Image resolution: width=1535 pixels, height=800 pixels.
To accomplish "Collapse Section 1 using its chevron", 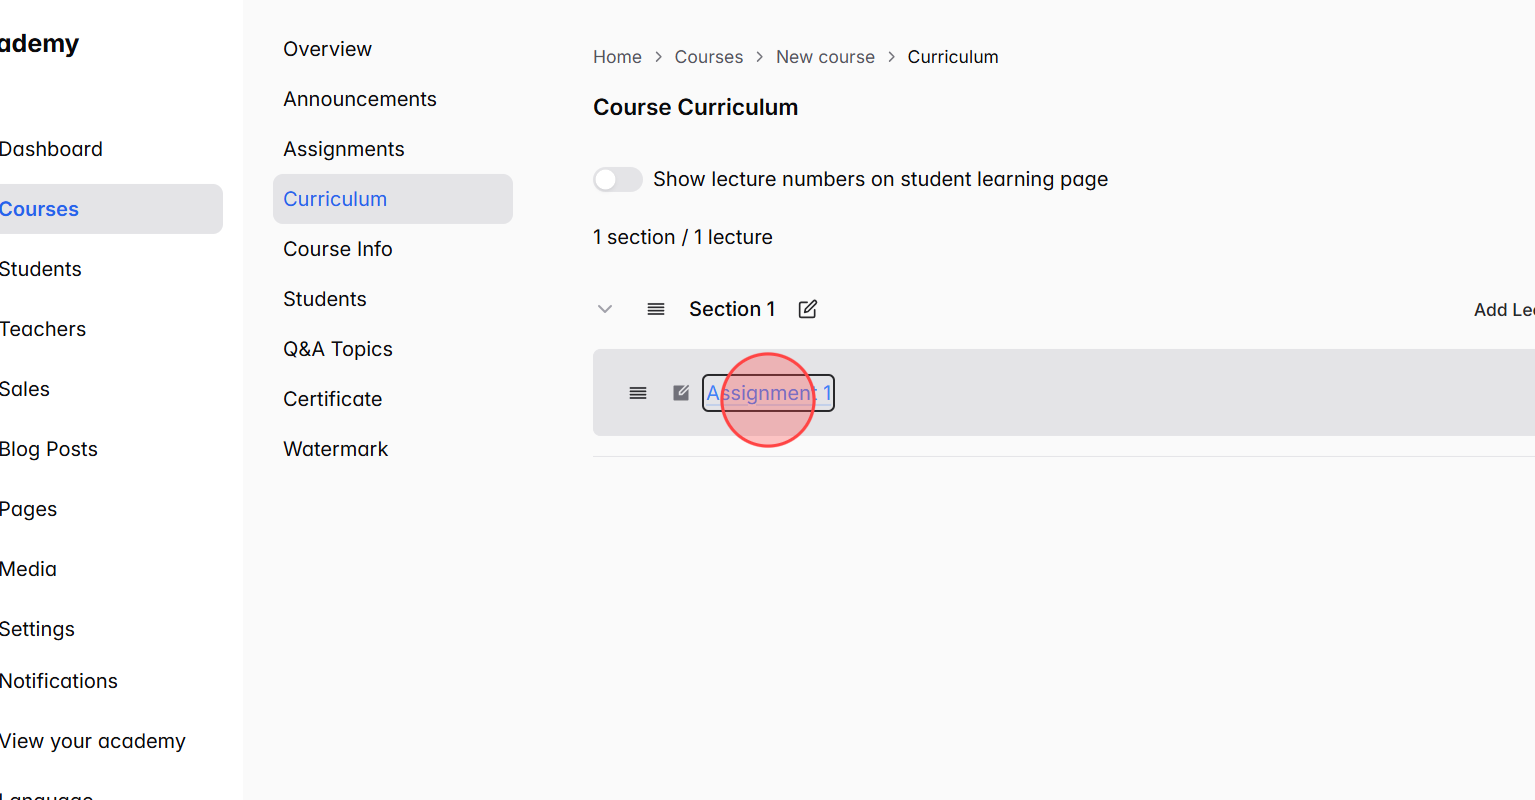I will [604, 309].
